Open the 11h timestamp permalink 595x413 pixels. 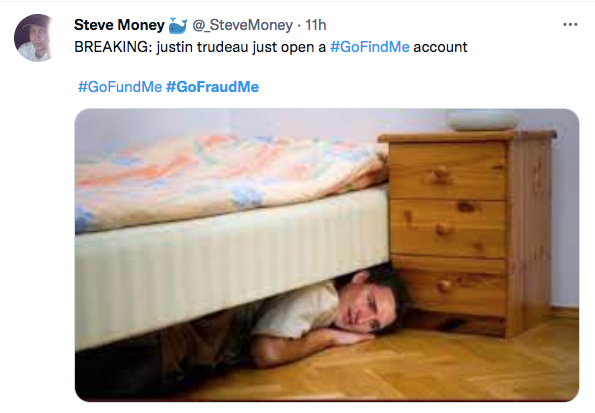point(316,25)
